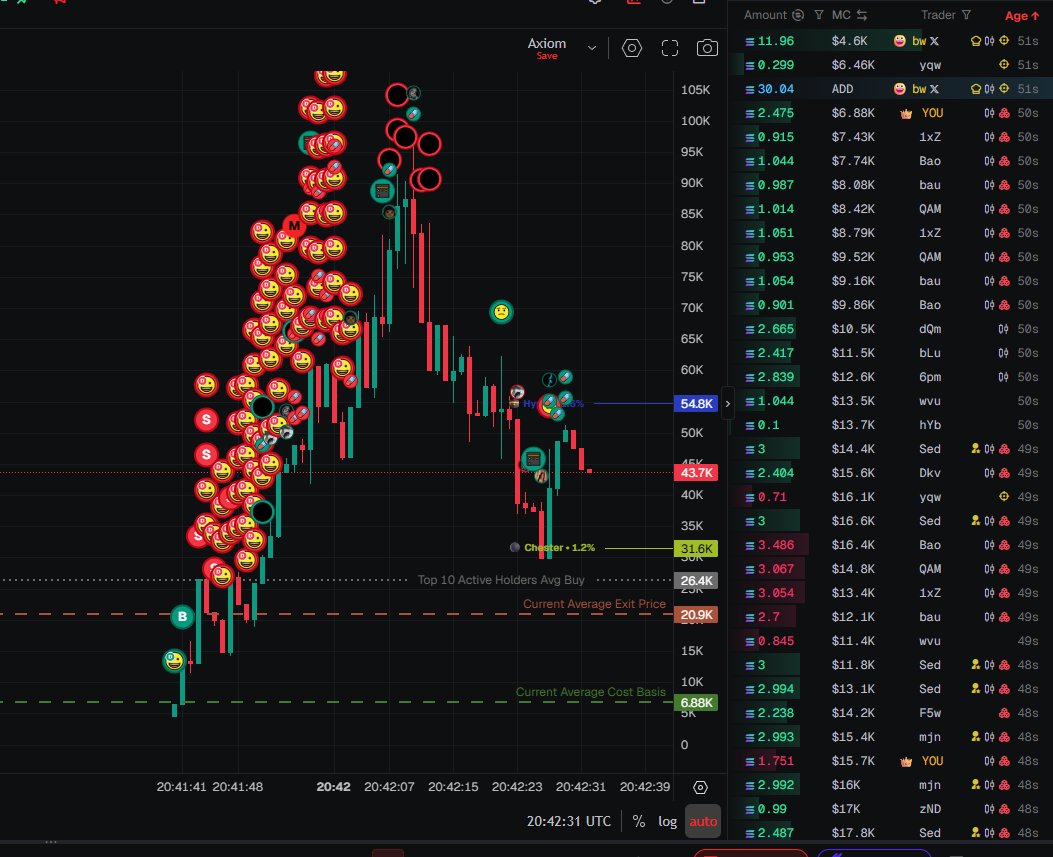Click the crown icon in 2.475 YOU row
The image size is (1053, 857).
tap(906, 114)
